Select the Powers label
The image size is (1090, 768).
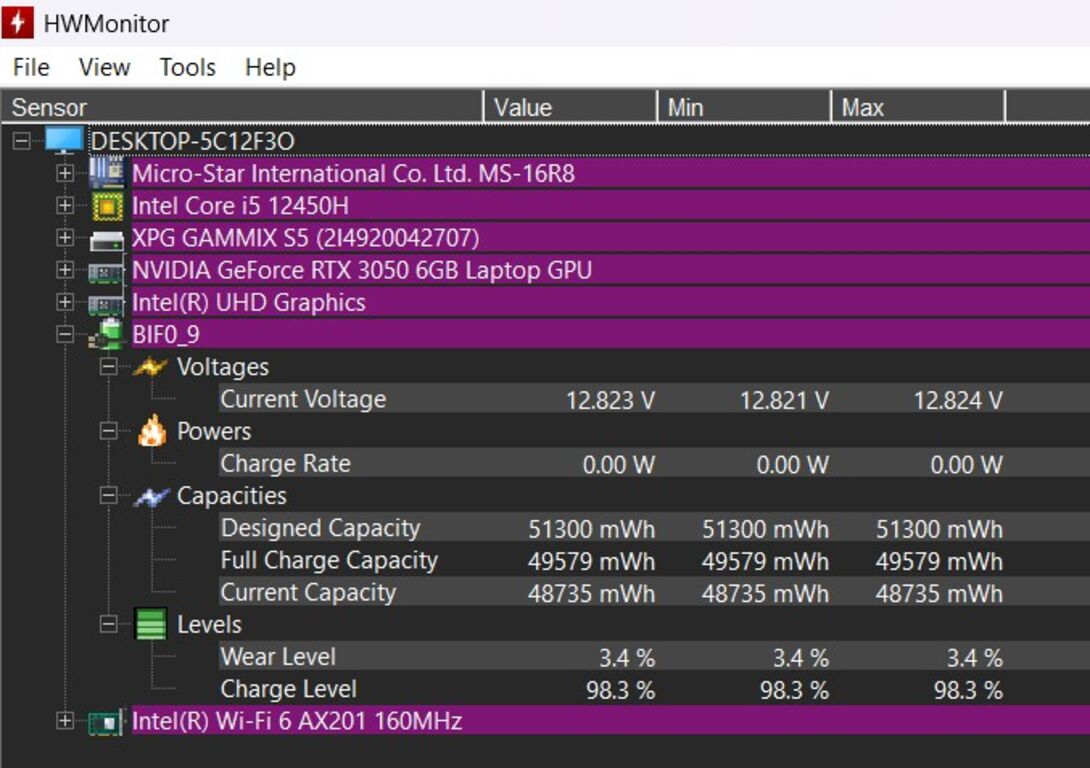pos(214,431)
